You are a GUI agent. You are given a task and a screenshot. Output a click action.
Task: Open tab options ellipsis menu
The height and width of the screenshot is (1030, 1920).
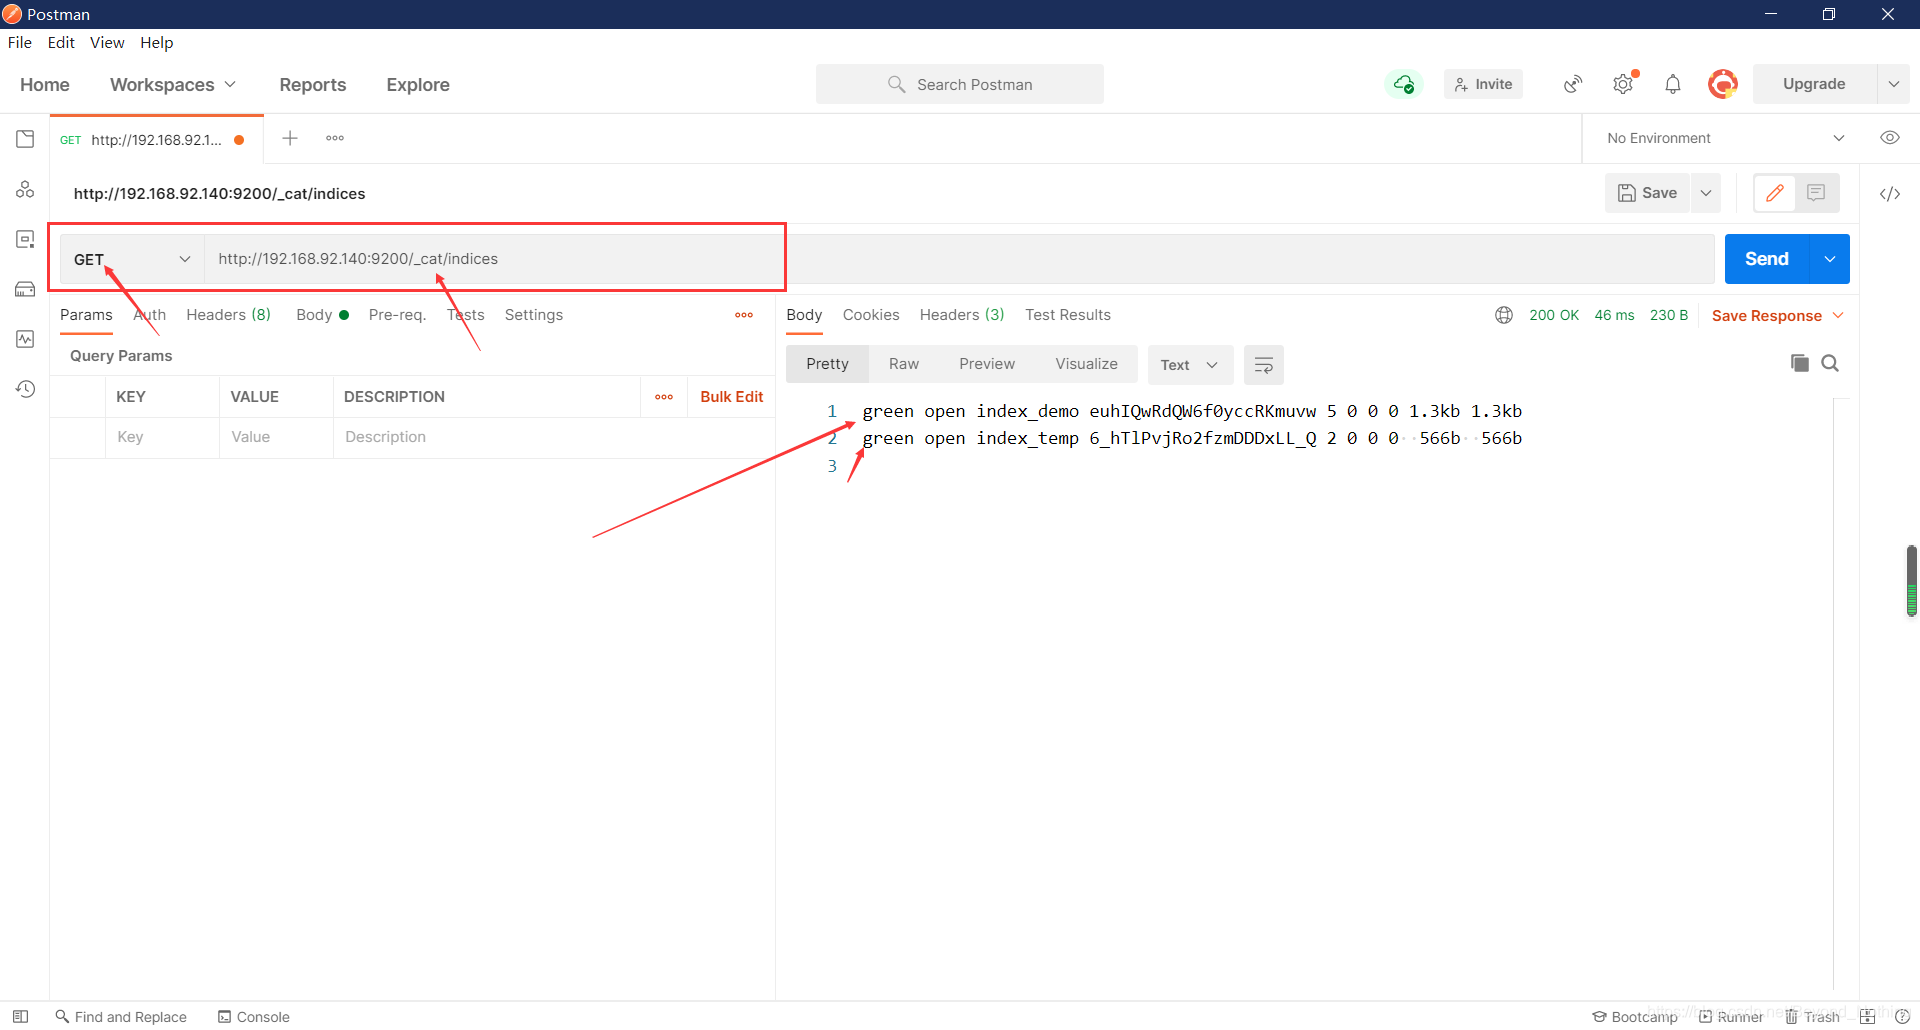[x=335, y=138]
